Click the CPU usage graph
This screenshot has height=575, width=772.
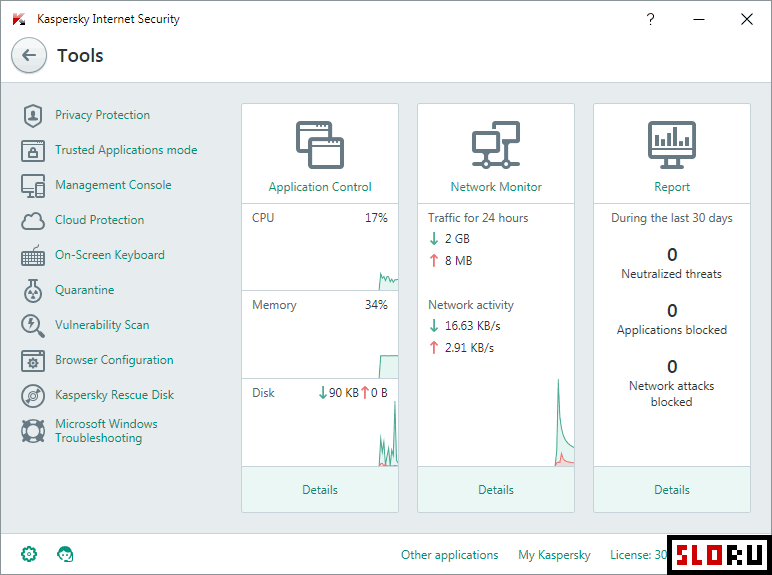point(388,281)
